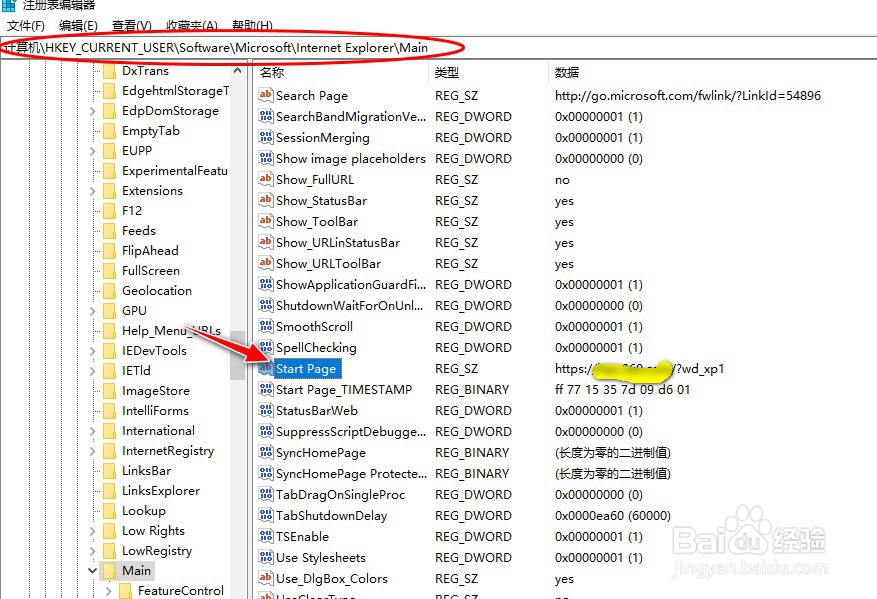Select the Main key in tree

coord(136,570)
